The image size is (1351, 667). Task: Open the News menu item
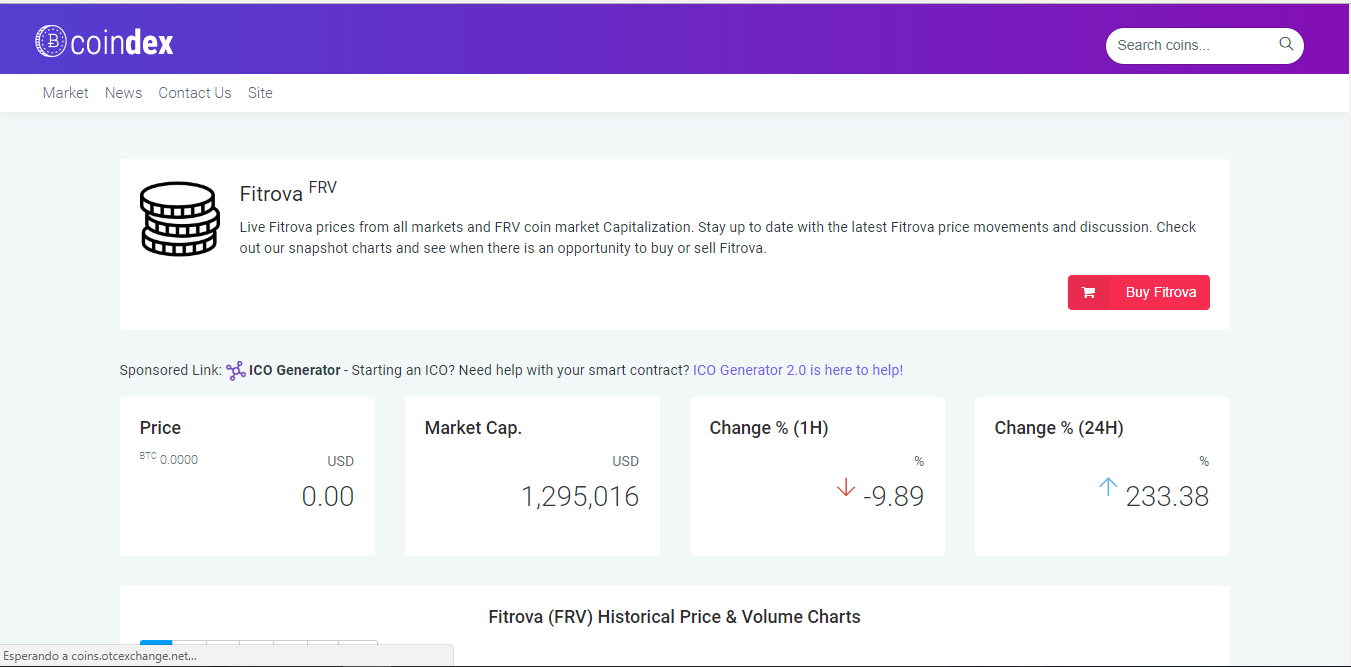(123, 93)
